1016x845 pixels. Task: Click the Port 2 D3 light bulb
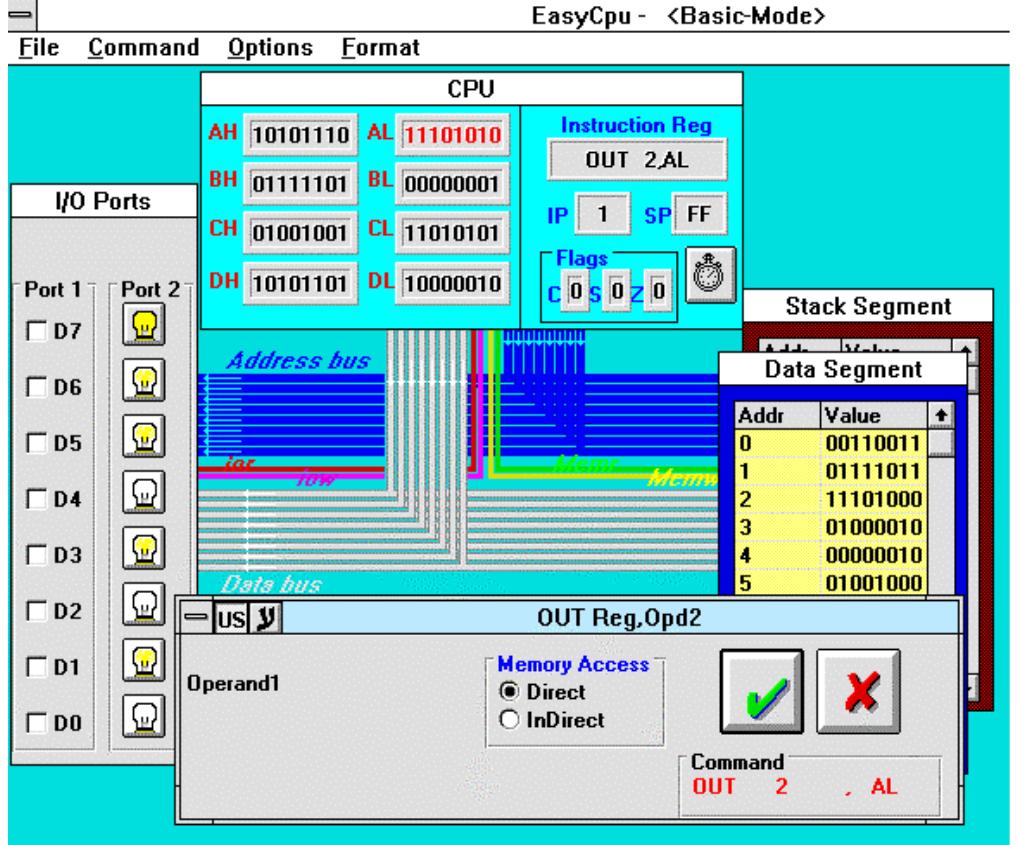point(144,548)
